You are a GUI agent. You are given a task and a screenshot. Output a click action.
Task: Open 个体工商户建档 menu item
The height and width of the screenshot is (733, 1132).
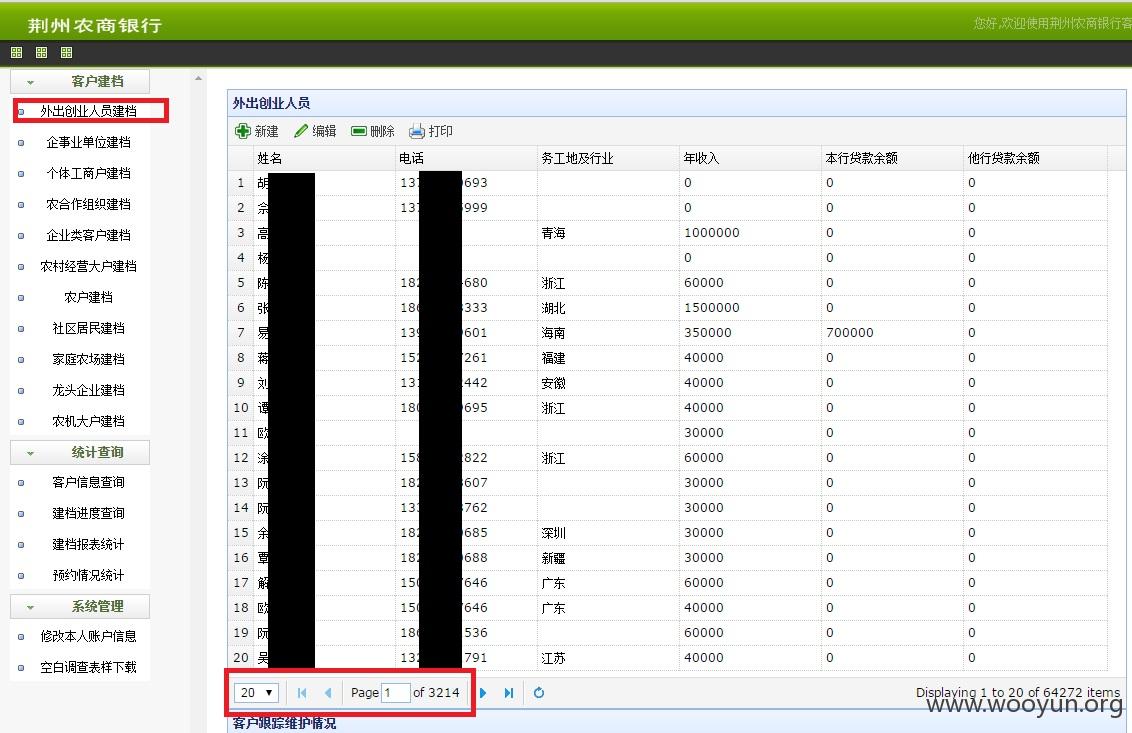tap(88, 173)
